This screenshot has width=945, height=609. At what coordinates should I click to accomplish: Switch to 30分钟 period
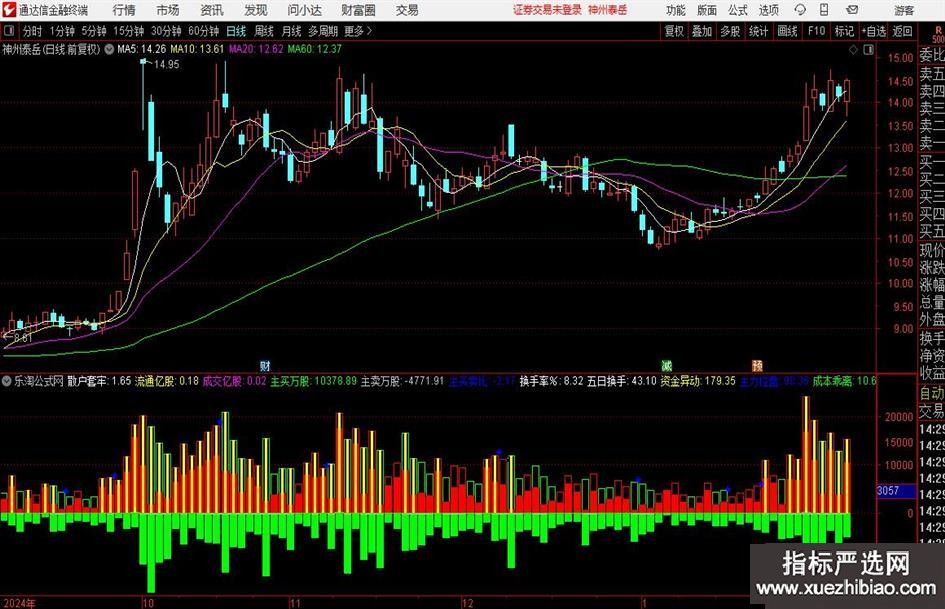[x=166, y=31]
